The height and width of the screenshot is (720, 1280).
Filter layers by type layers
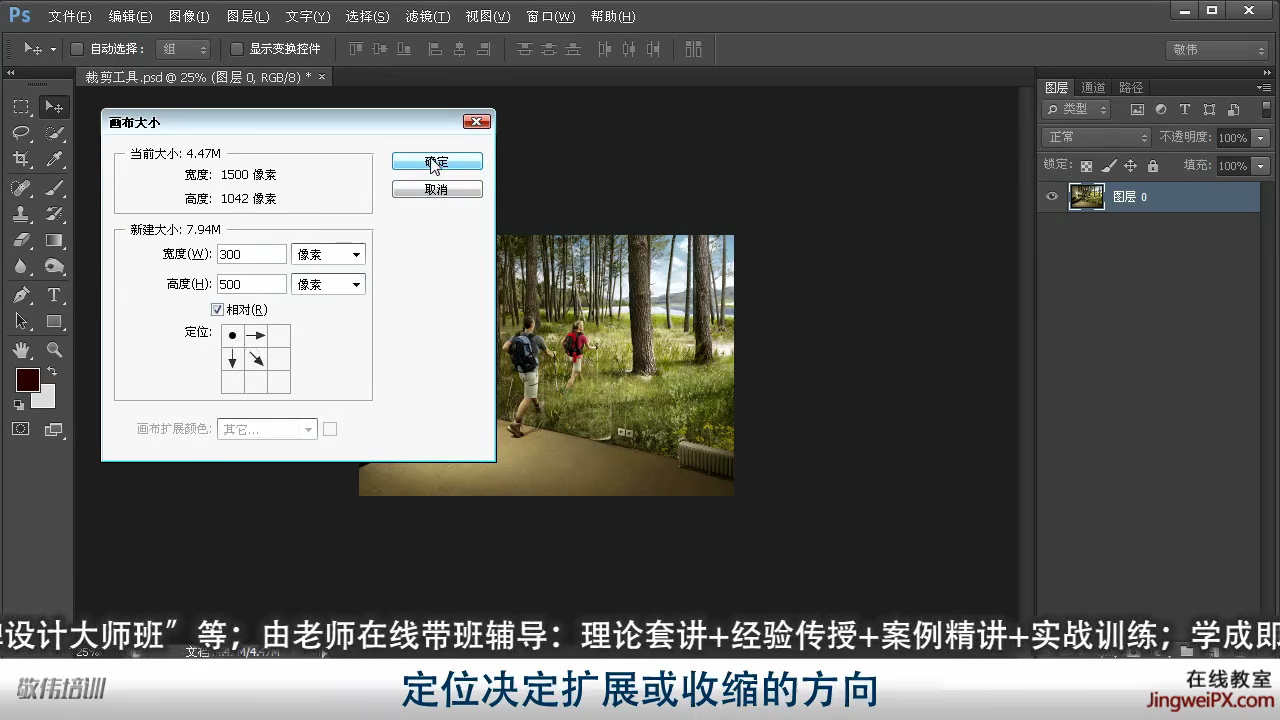click(1185, 110)
